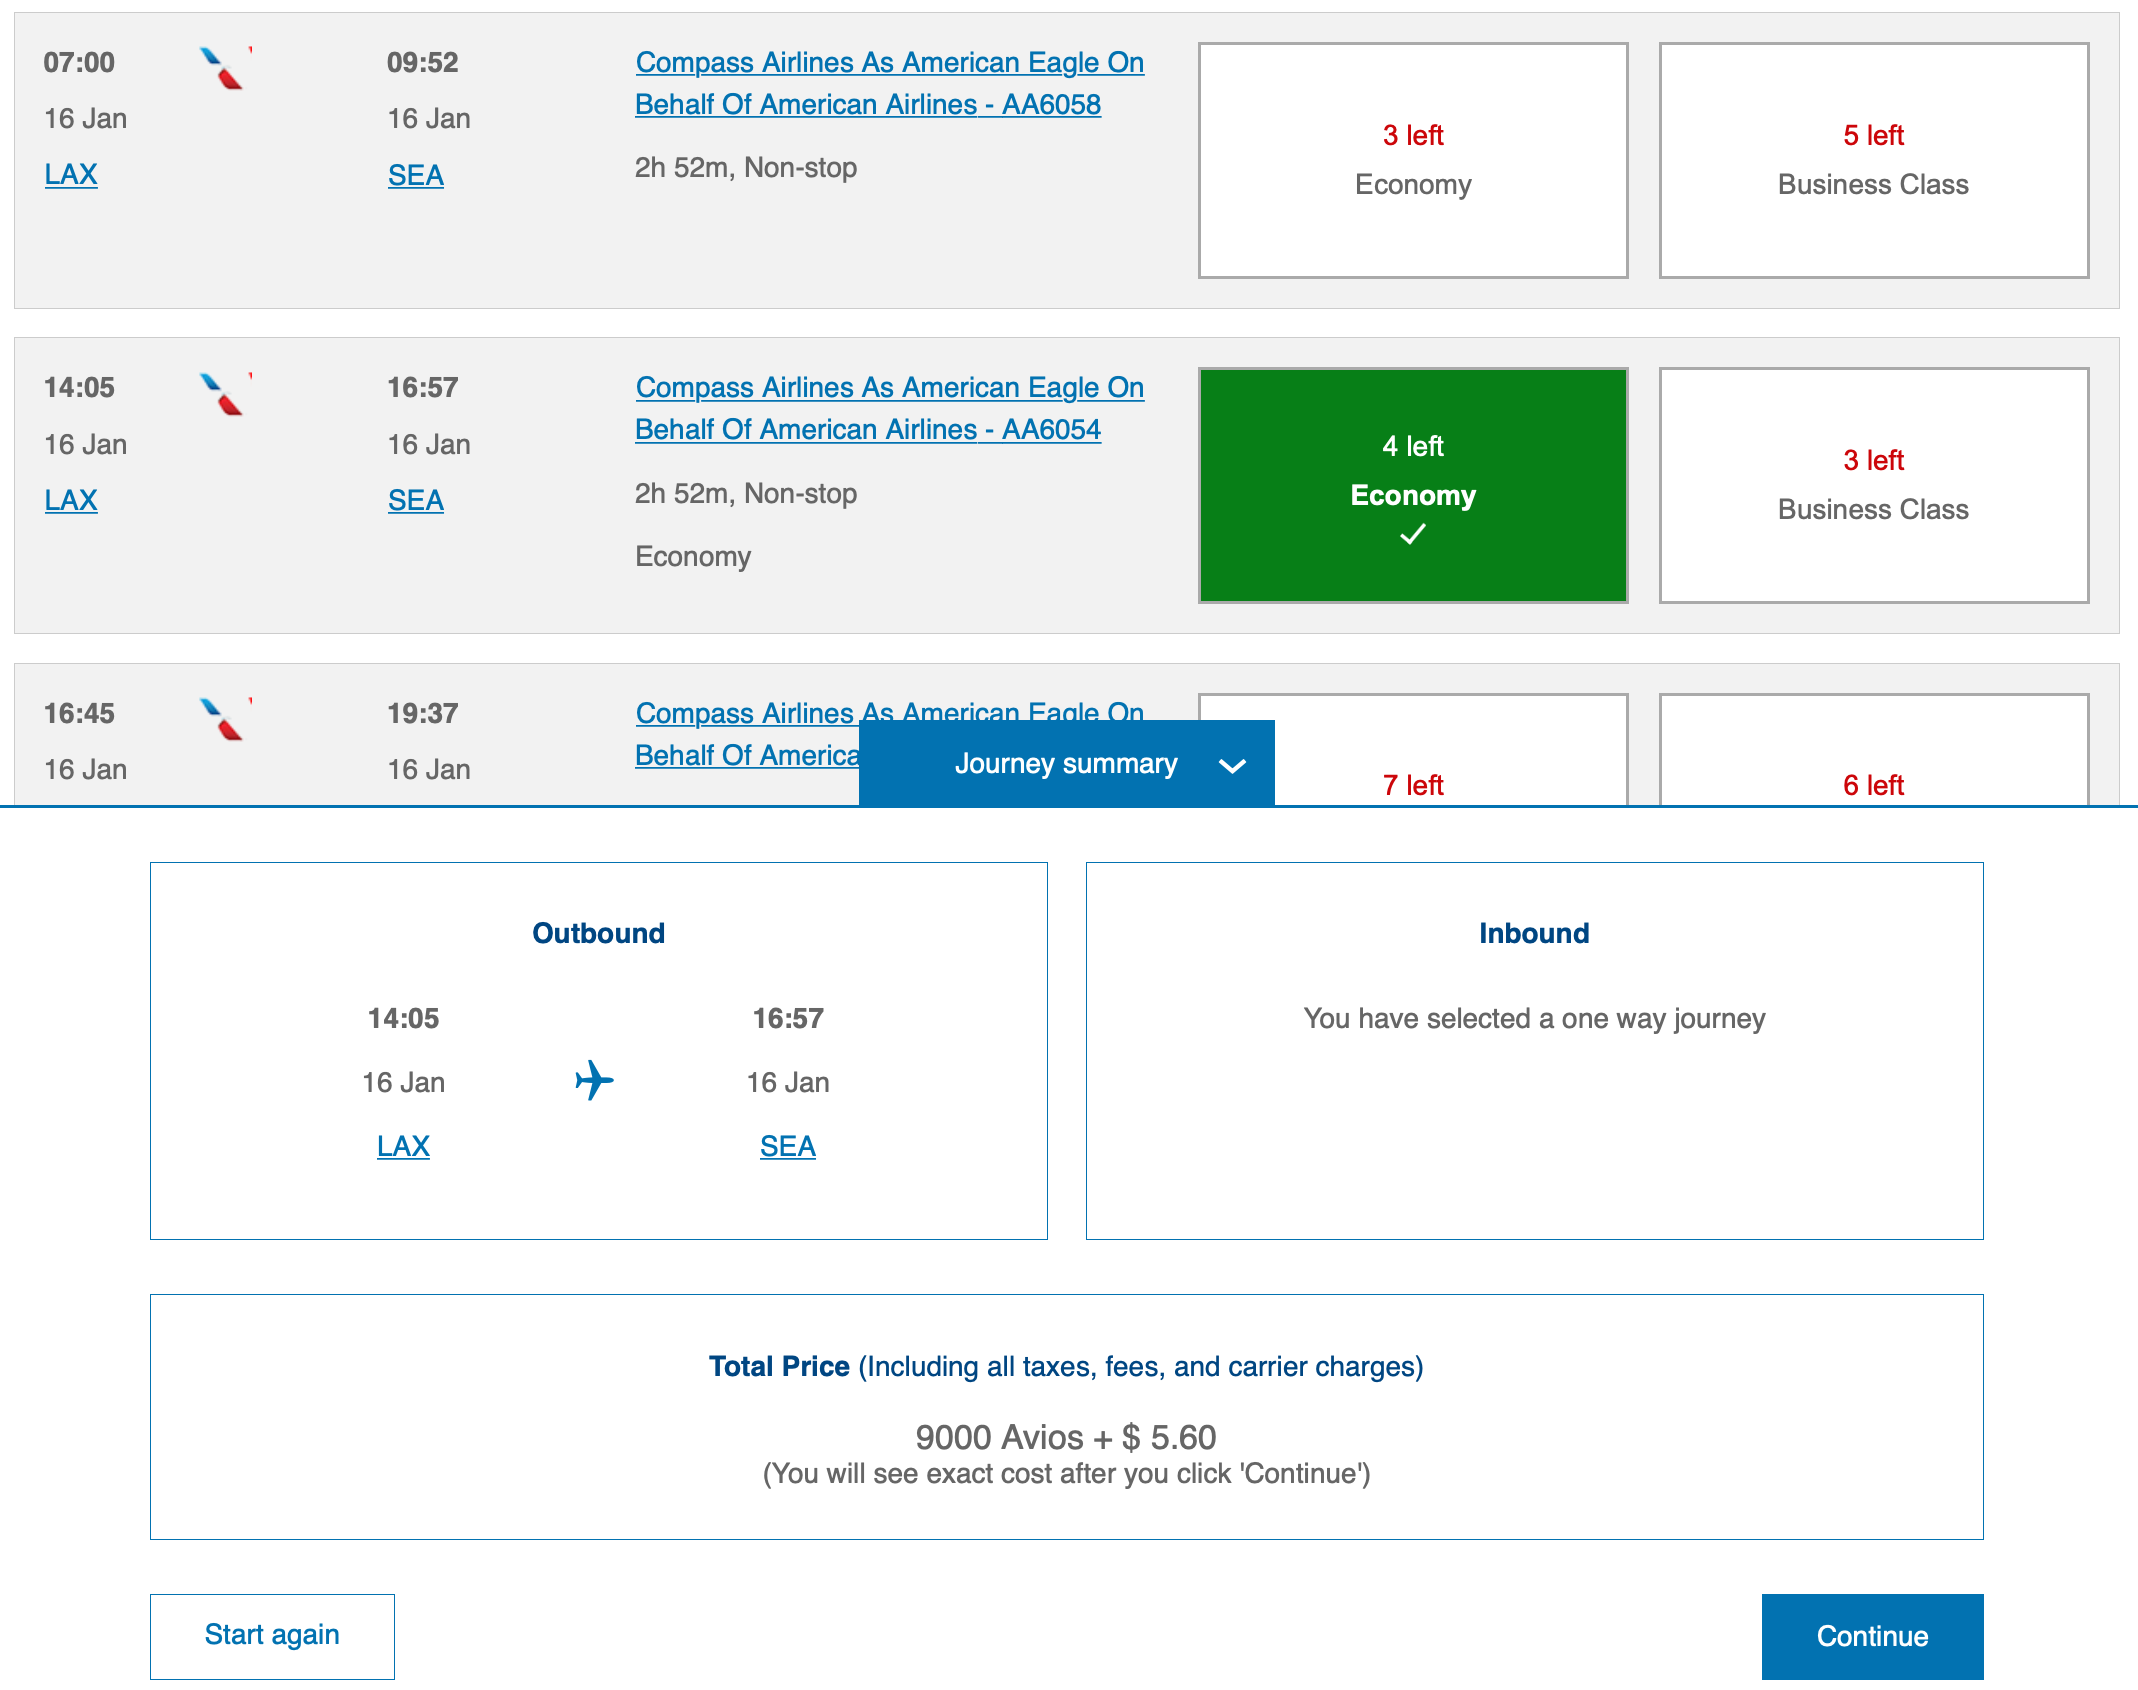Click the LAX link in the Outbound summary
The width and height of the screenshot is (2138, 1690).
click(x=403, y=1146)
